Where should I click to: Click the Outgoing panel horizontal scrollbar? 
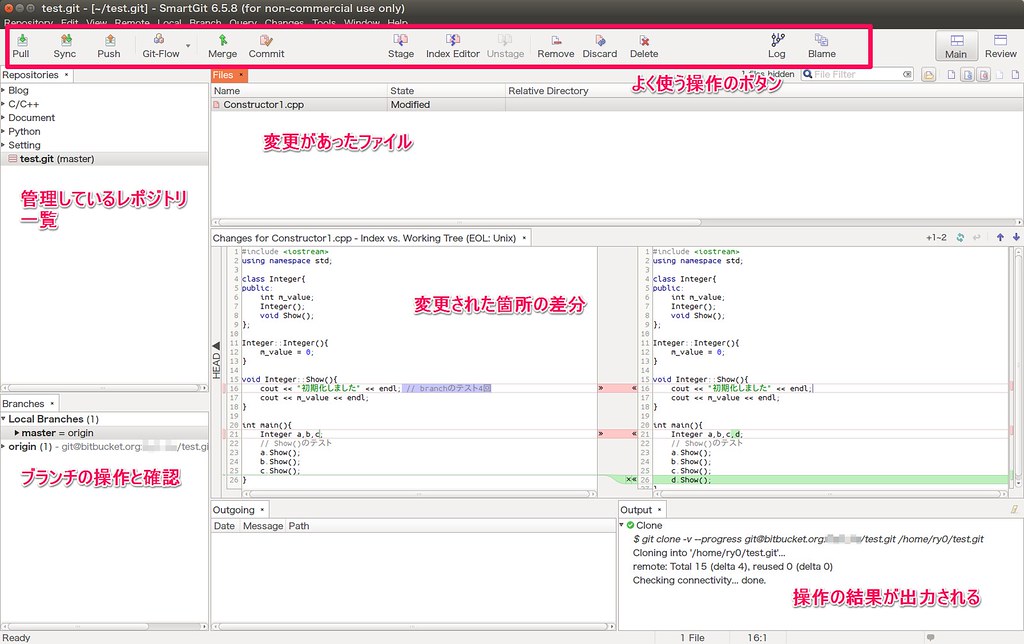[x=413, y=626]
